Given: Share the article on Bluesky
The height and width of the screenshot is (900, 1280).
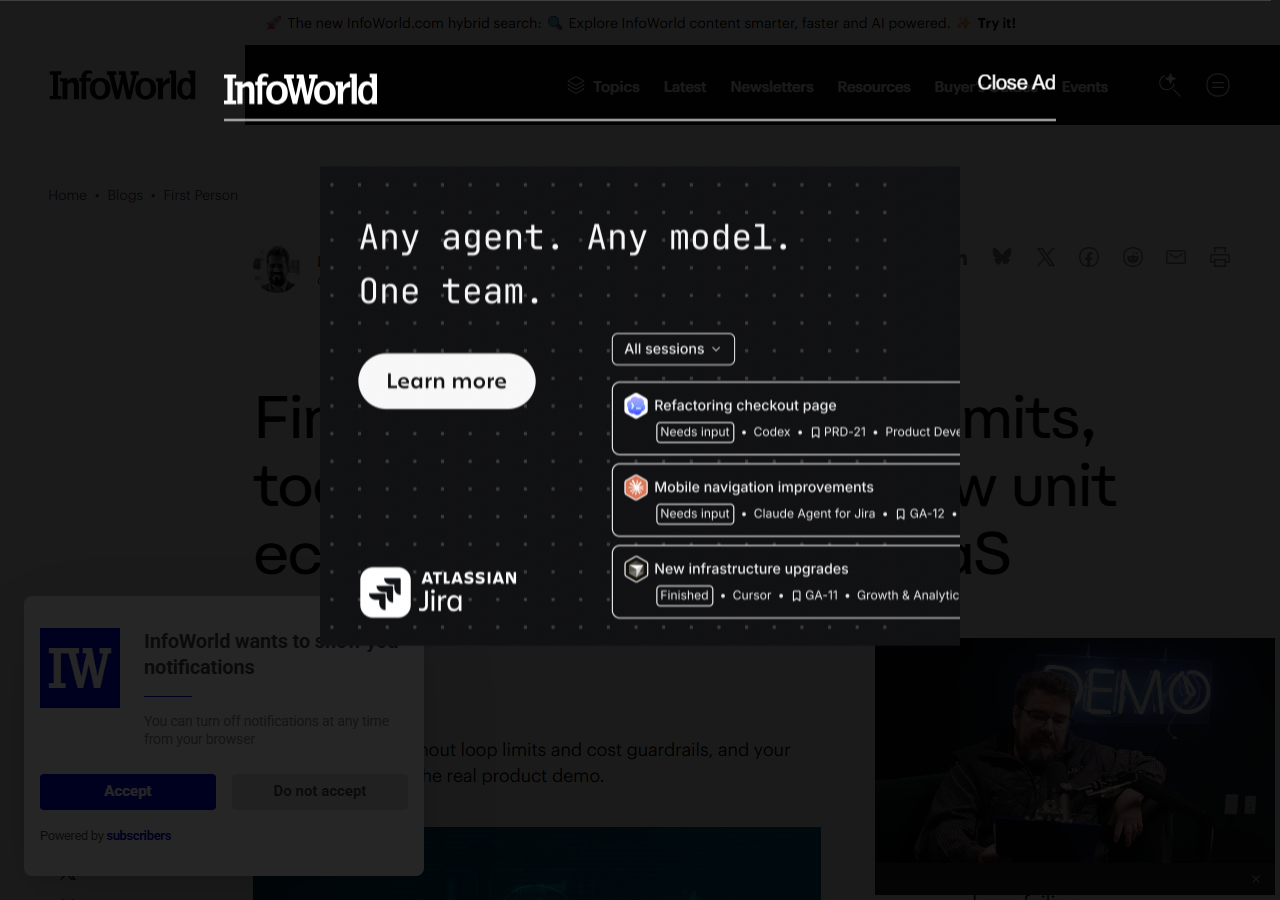Looking at the screenshot, I should 1002,257.
